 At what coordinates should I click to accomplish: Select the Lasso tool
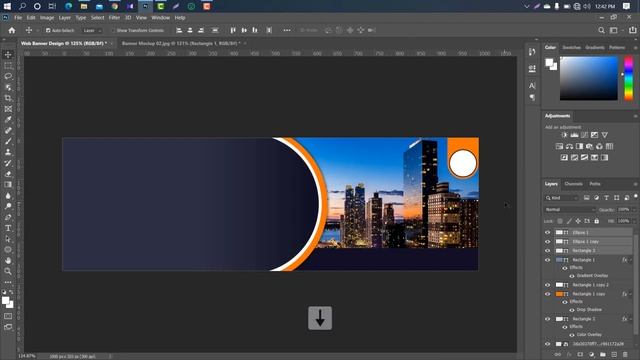tap(8, 76)
